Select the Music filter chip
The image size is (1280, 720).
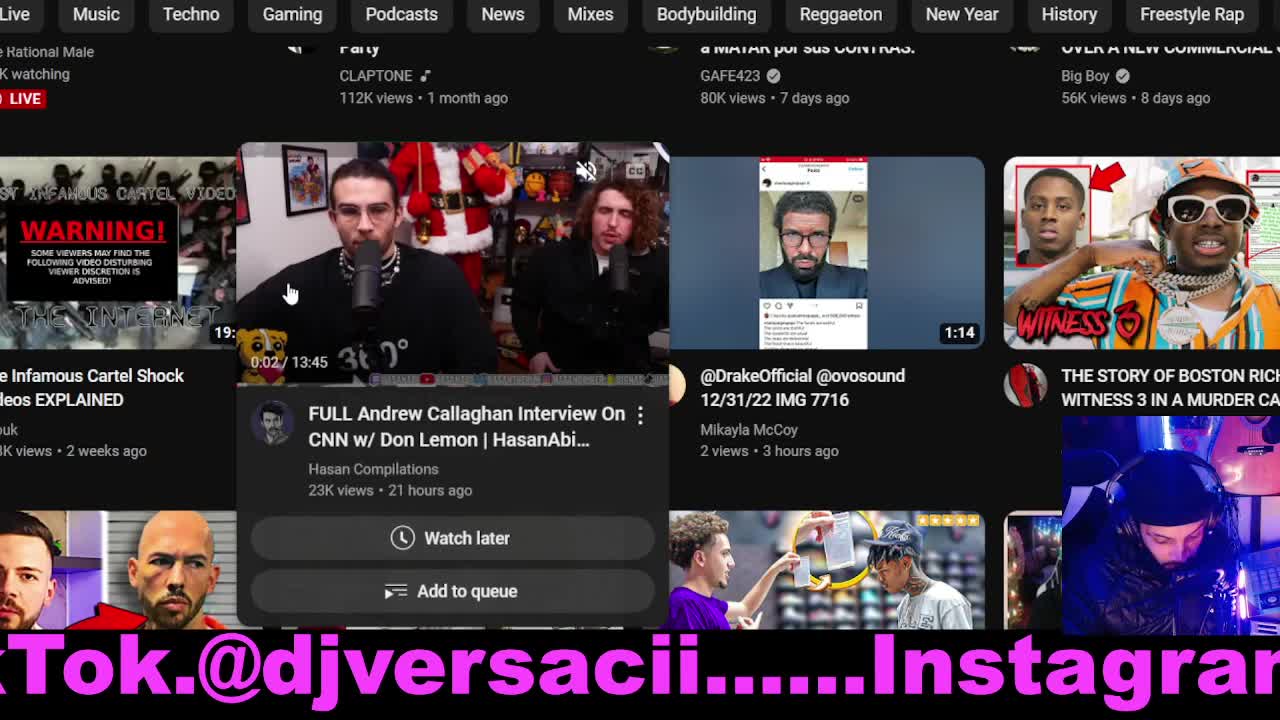point(96,14)
